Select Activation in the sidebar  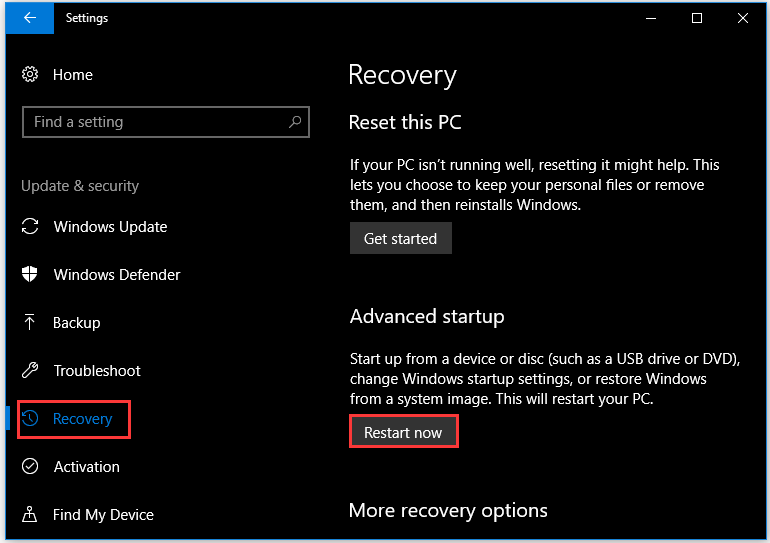tap(86, 466)
